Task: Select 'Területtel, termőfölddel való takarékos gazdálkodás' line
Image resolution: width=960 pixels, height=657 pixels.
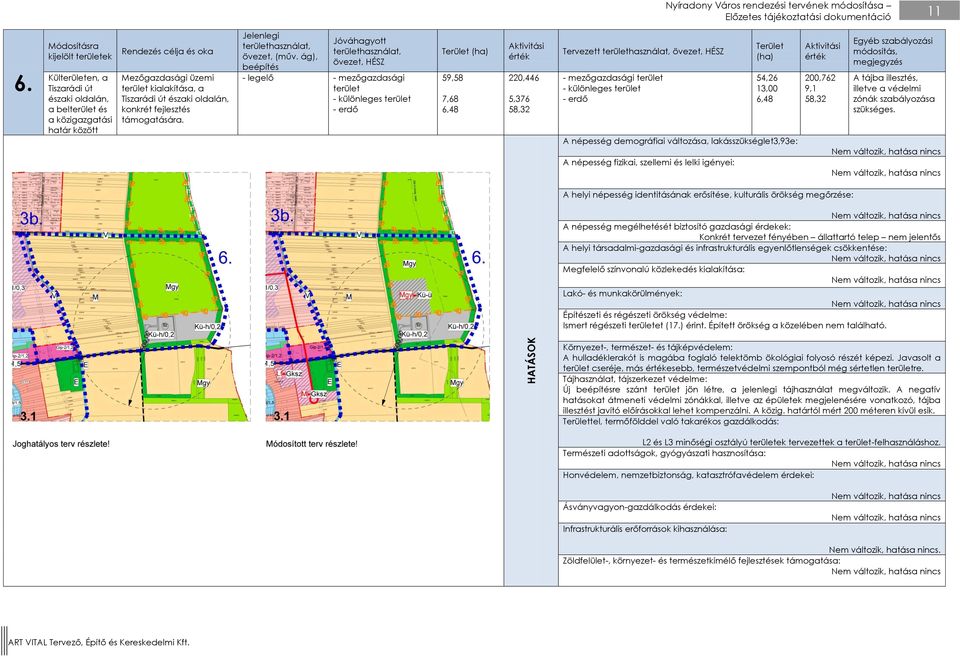Action: pyautogui.click(x=670, y=421)
